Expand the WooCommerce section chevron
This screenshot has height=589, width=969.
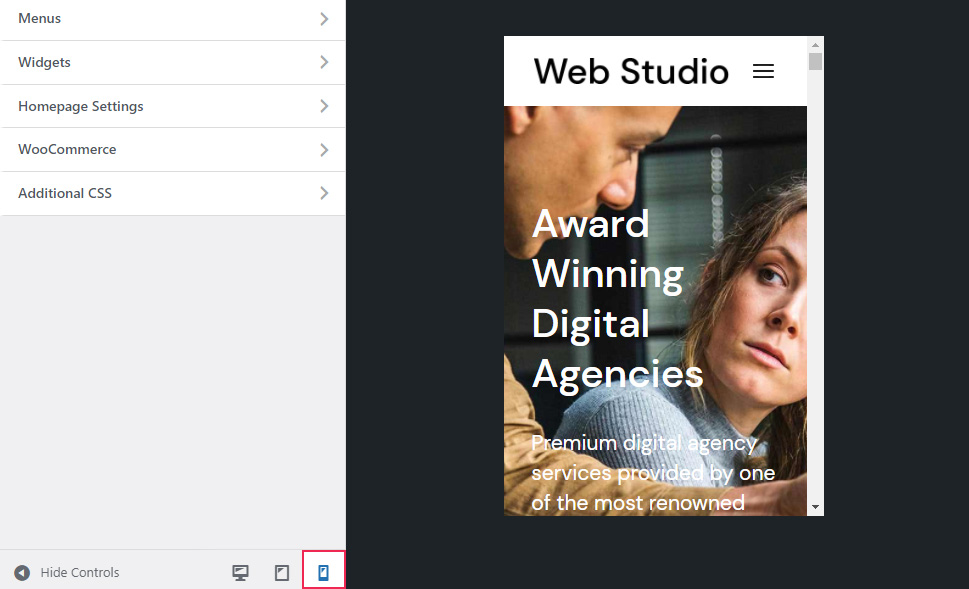tap(324, 150)
